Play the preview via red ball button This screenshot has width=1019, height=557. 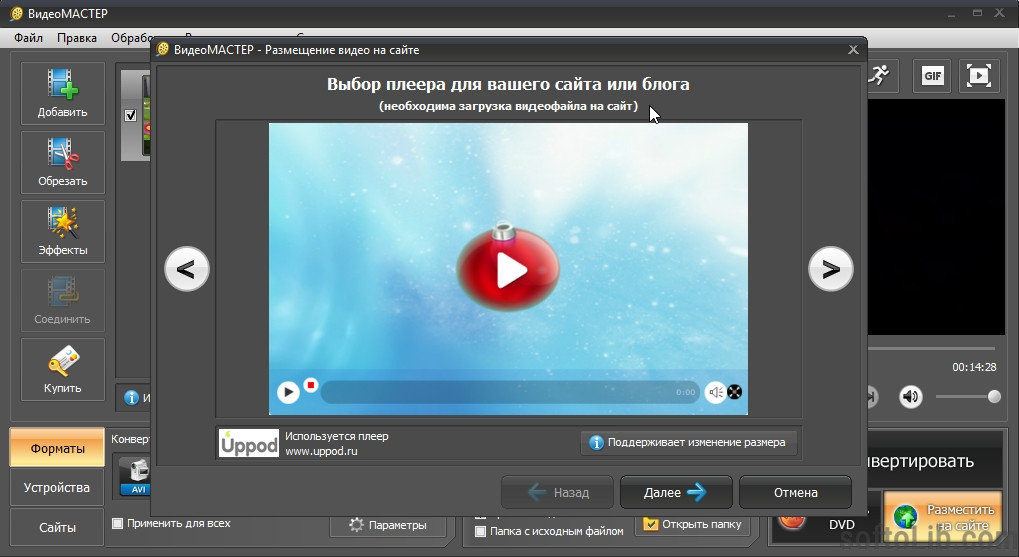point(508,268)
